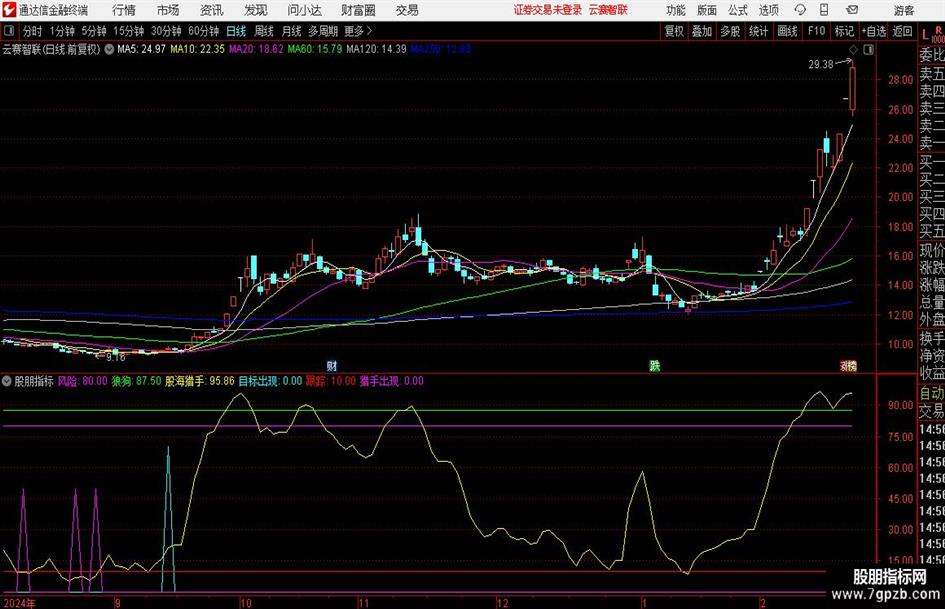945x609 pixels.
Task: Click the 多股 toolbar button
Action: (730, 31)
